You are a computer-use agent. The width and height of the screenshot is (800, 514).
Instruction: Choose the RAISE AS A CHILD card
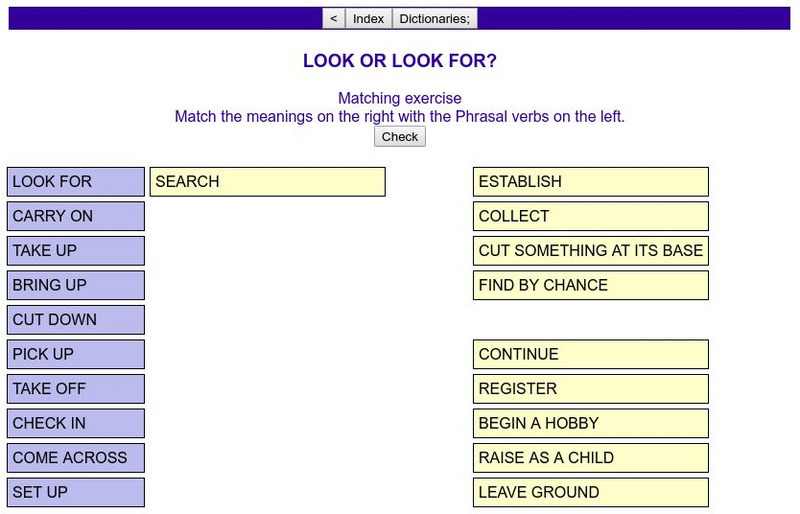point(590,458)
